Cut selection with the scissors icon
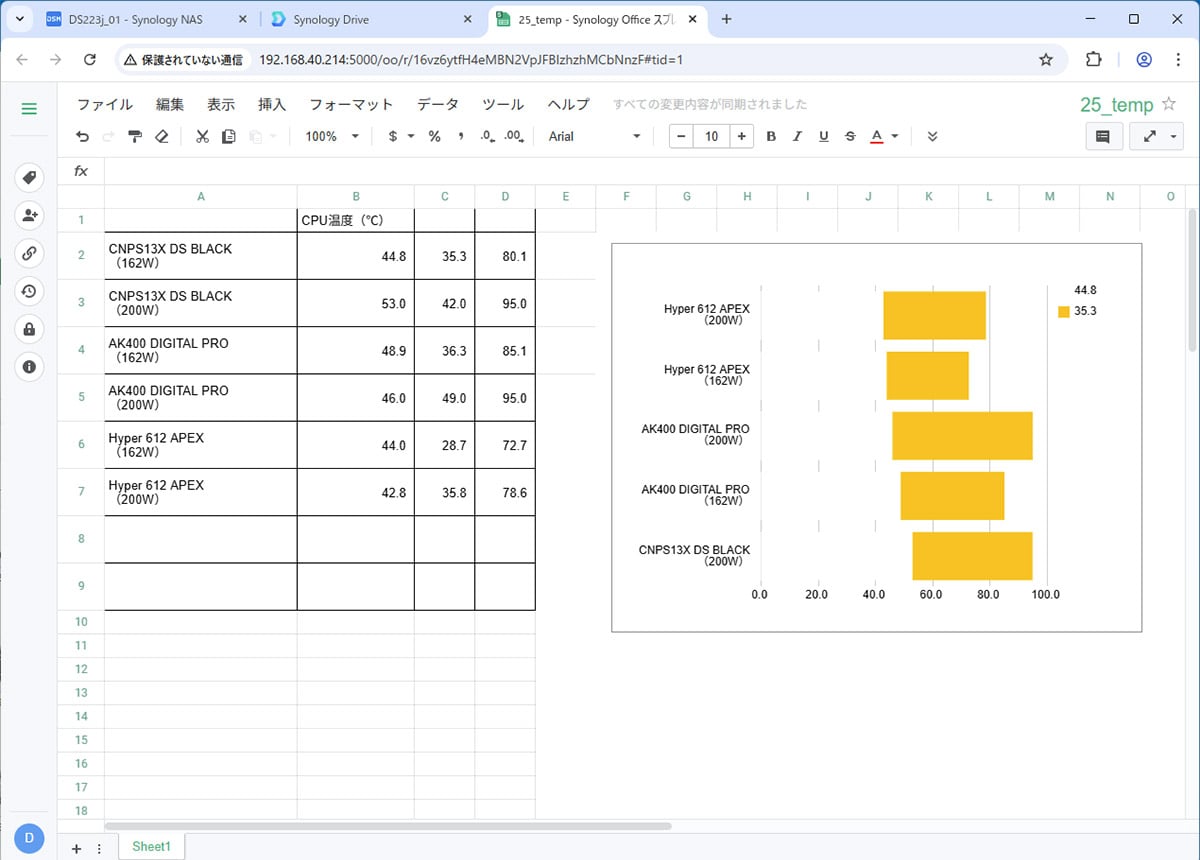Screen dimensions: 1200x860 point(202,137)
